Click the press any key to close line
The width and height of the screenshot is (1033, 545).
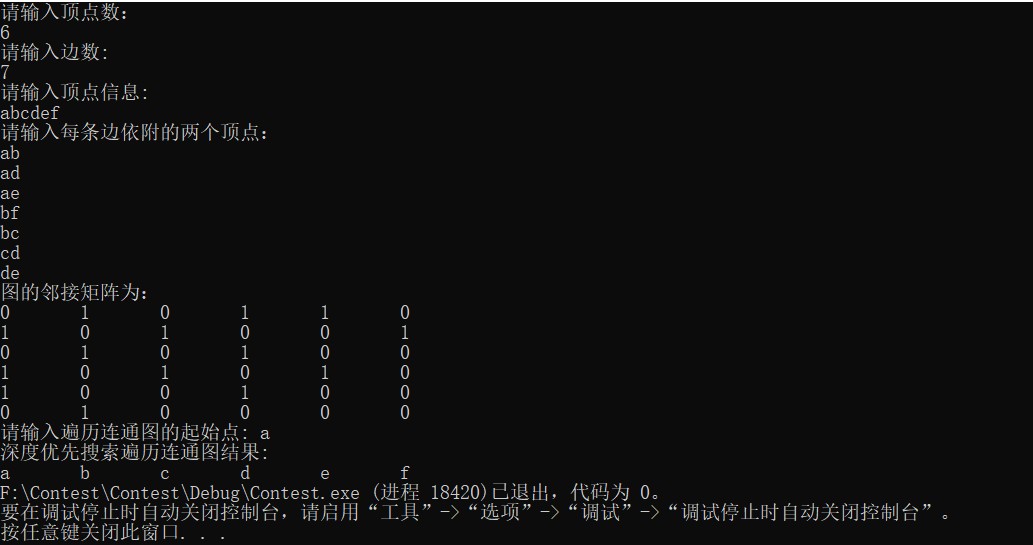click(113, 532)
